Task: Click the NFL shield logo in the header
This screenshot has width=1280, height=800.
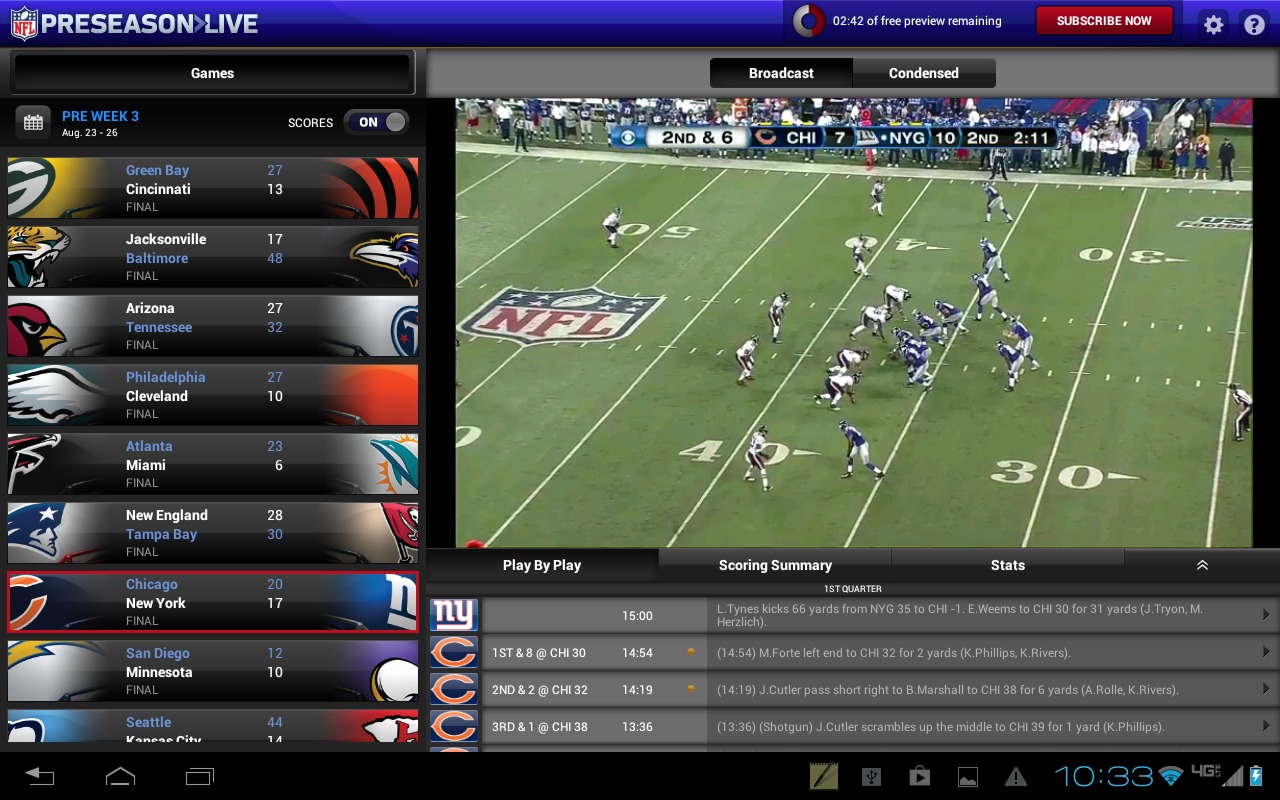Action: [x=25, y=20]
